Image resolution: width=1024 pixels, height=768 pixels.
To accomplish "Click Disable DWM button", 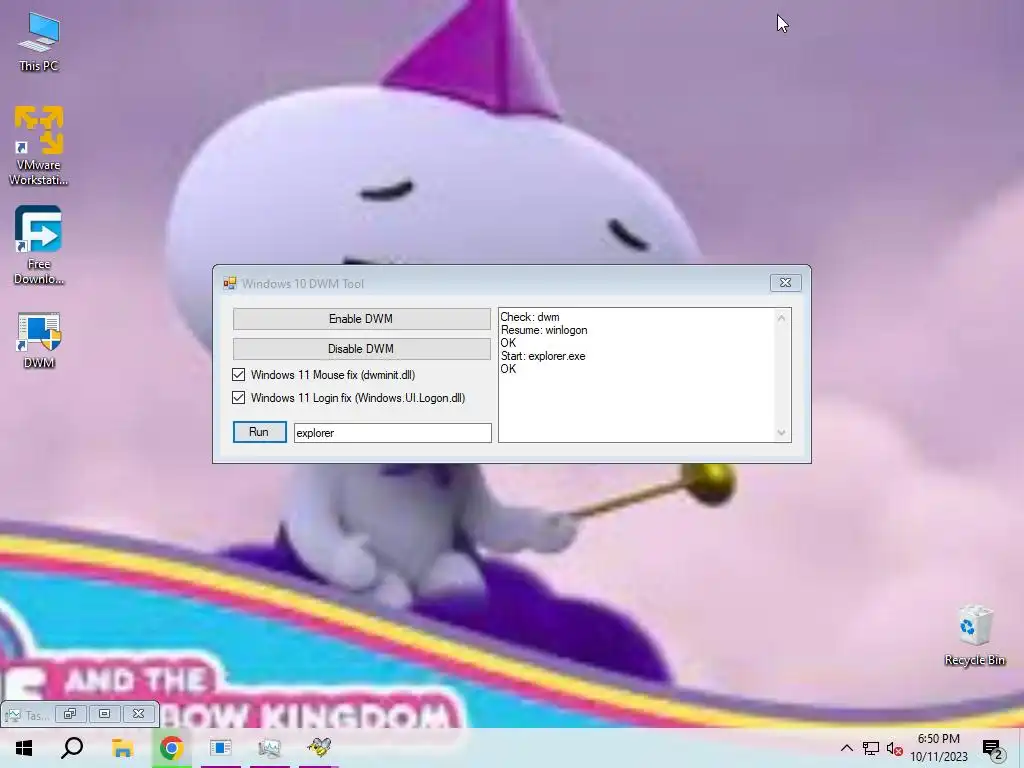I will [x=361, y=349].
